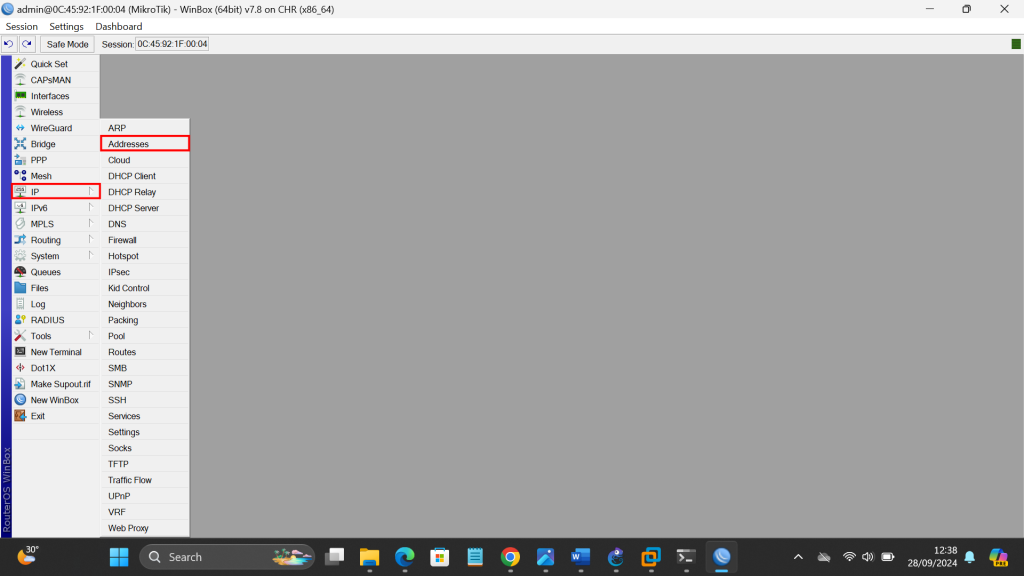Screen dimensions: 1024x576
Task: Select Firewall in the IP submenu
Action: coord(122,240)
